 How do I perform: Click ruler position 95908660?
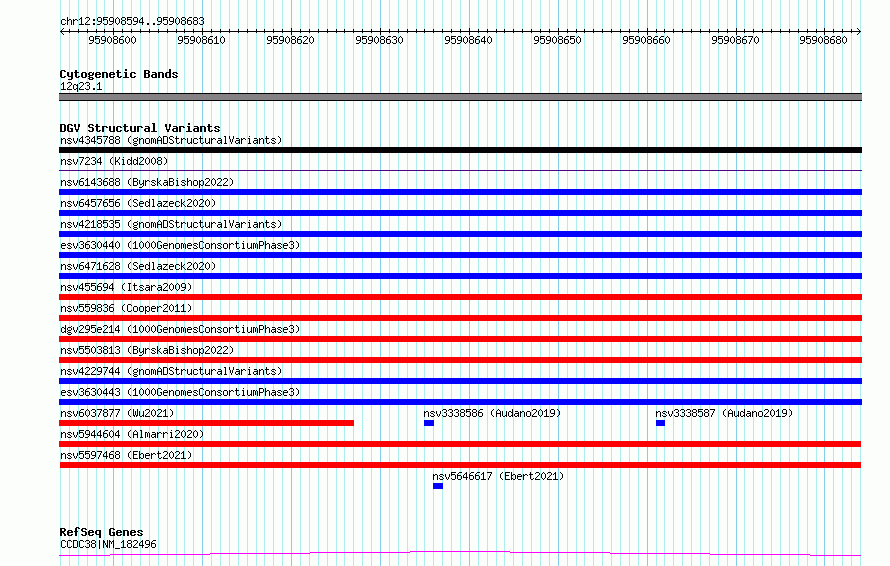646,40
